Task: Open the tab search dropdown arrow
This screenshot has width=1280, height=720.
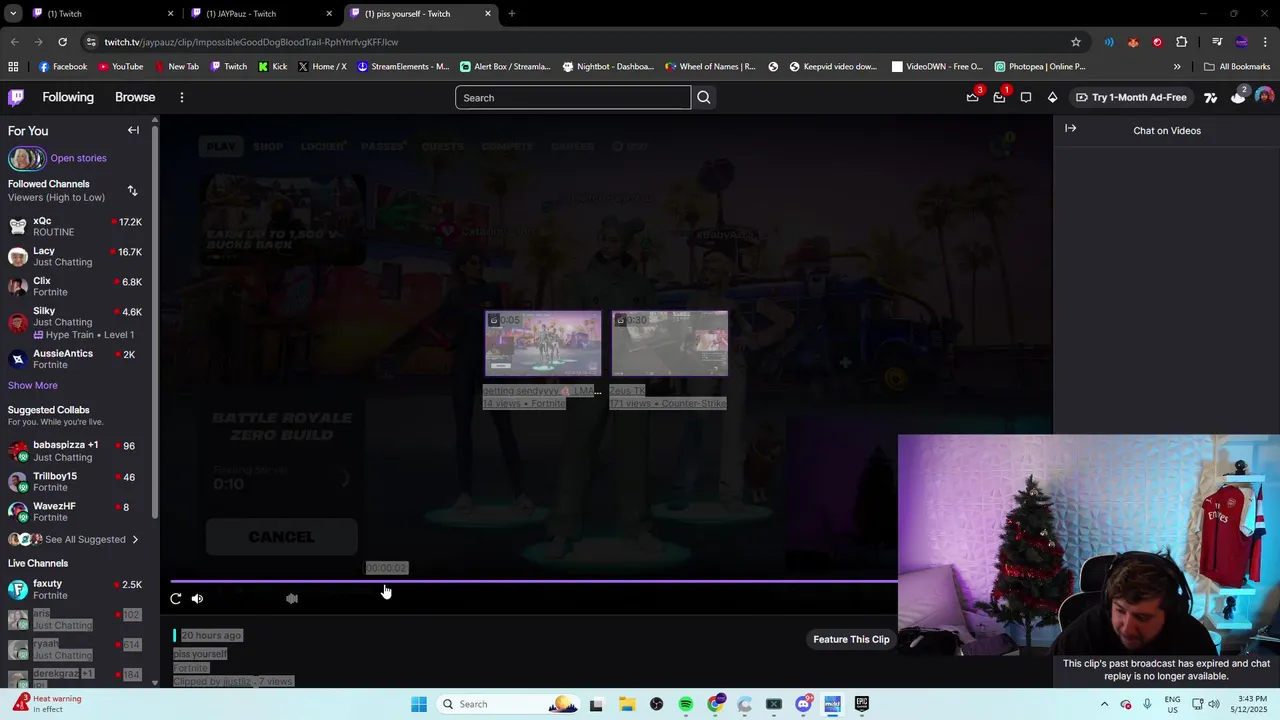Action: point(13,14)
